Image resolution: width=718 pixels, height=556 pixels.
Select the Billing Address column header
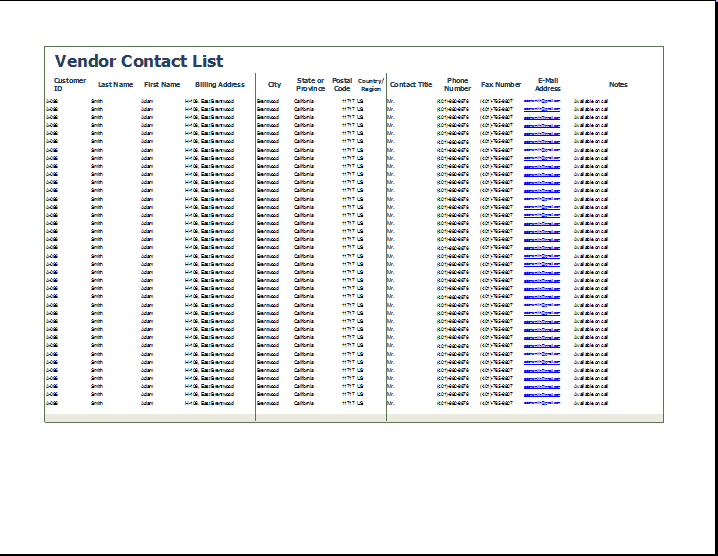220,84
